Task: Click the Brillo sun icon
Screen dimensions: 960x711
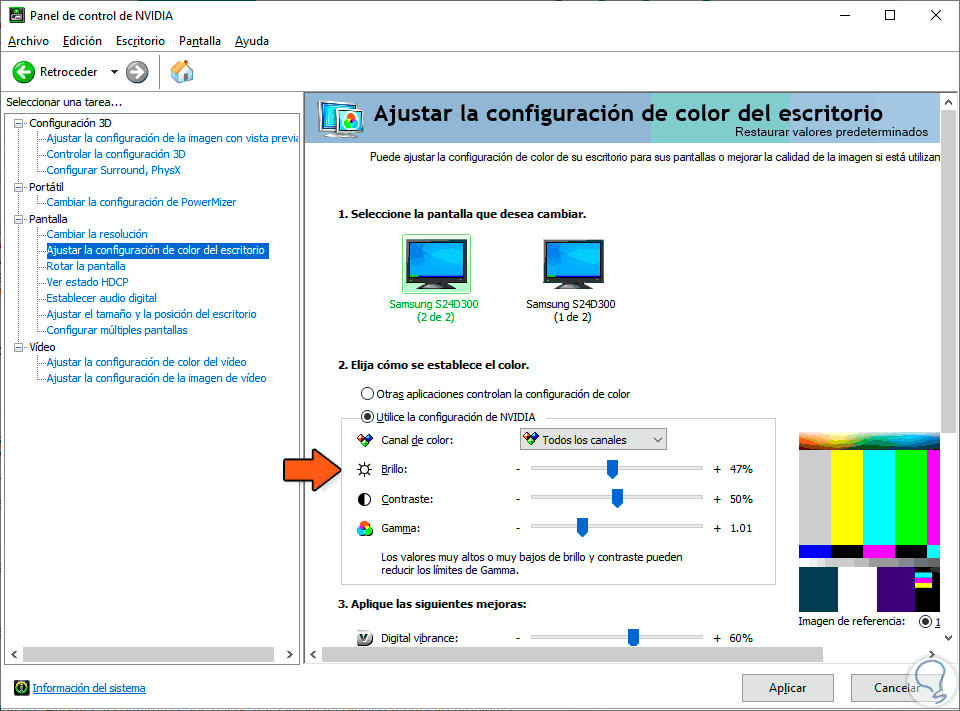Action: 364,470
